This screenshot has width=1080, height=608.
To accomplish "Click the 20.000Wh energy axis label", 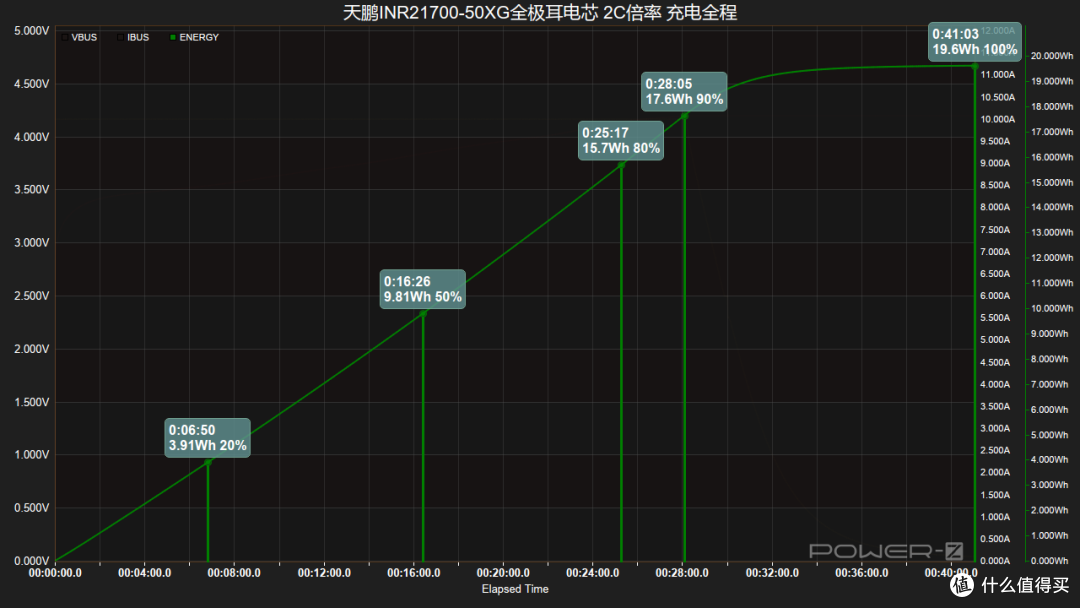I will tap(1052, 56).
